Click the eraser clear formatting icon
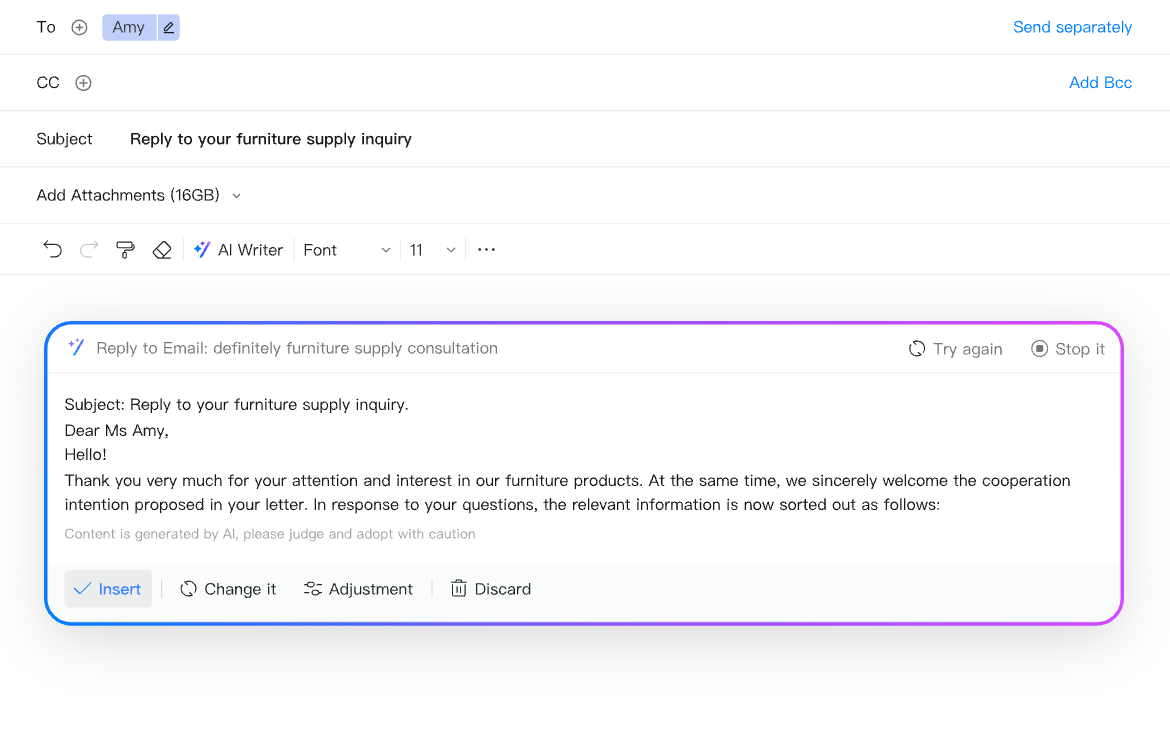Image resolution: width=1170 pixels, height=743 pixels. [x=162, y=250]
